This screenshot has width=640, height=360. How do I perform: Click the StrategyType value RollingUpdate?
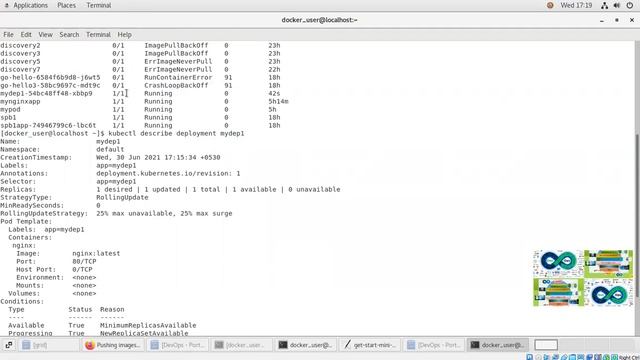(x=122, y=198)
